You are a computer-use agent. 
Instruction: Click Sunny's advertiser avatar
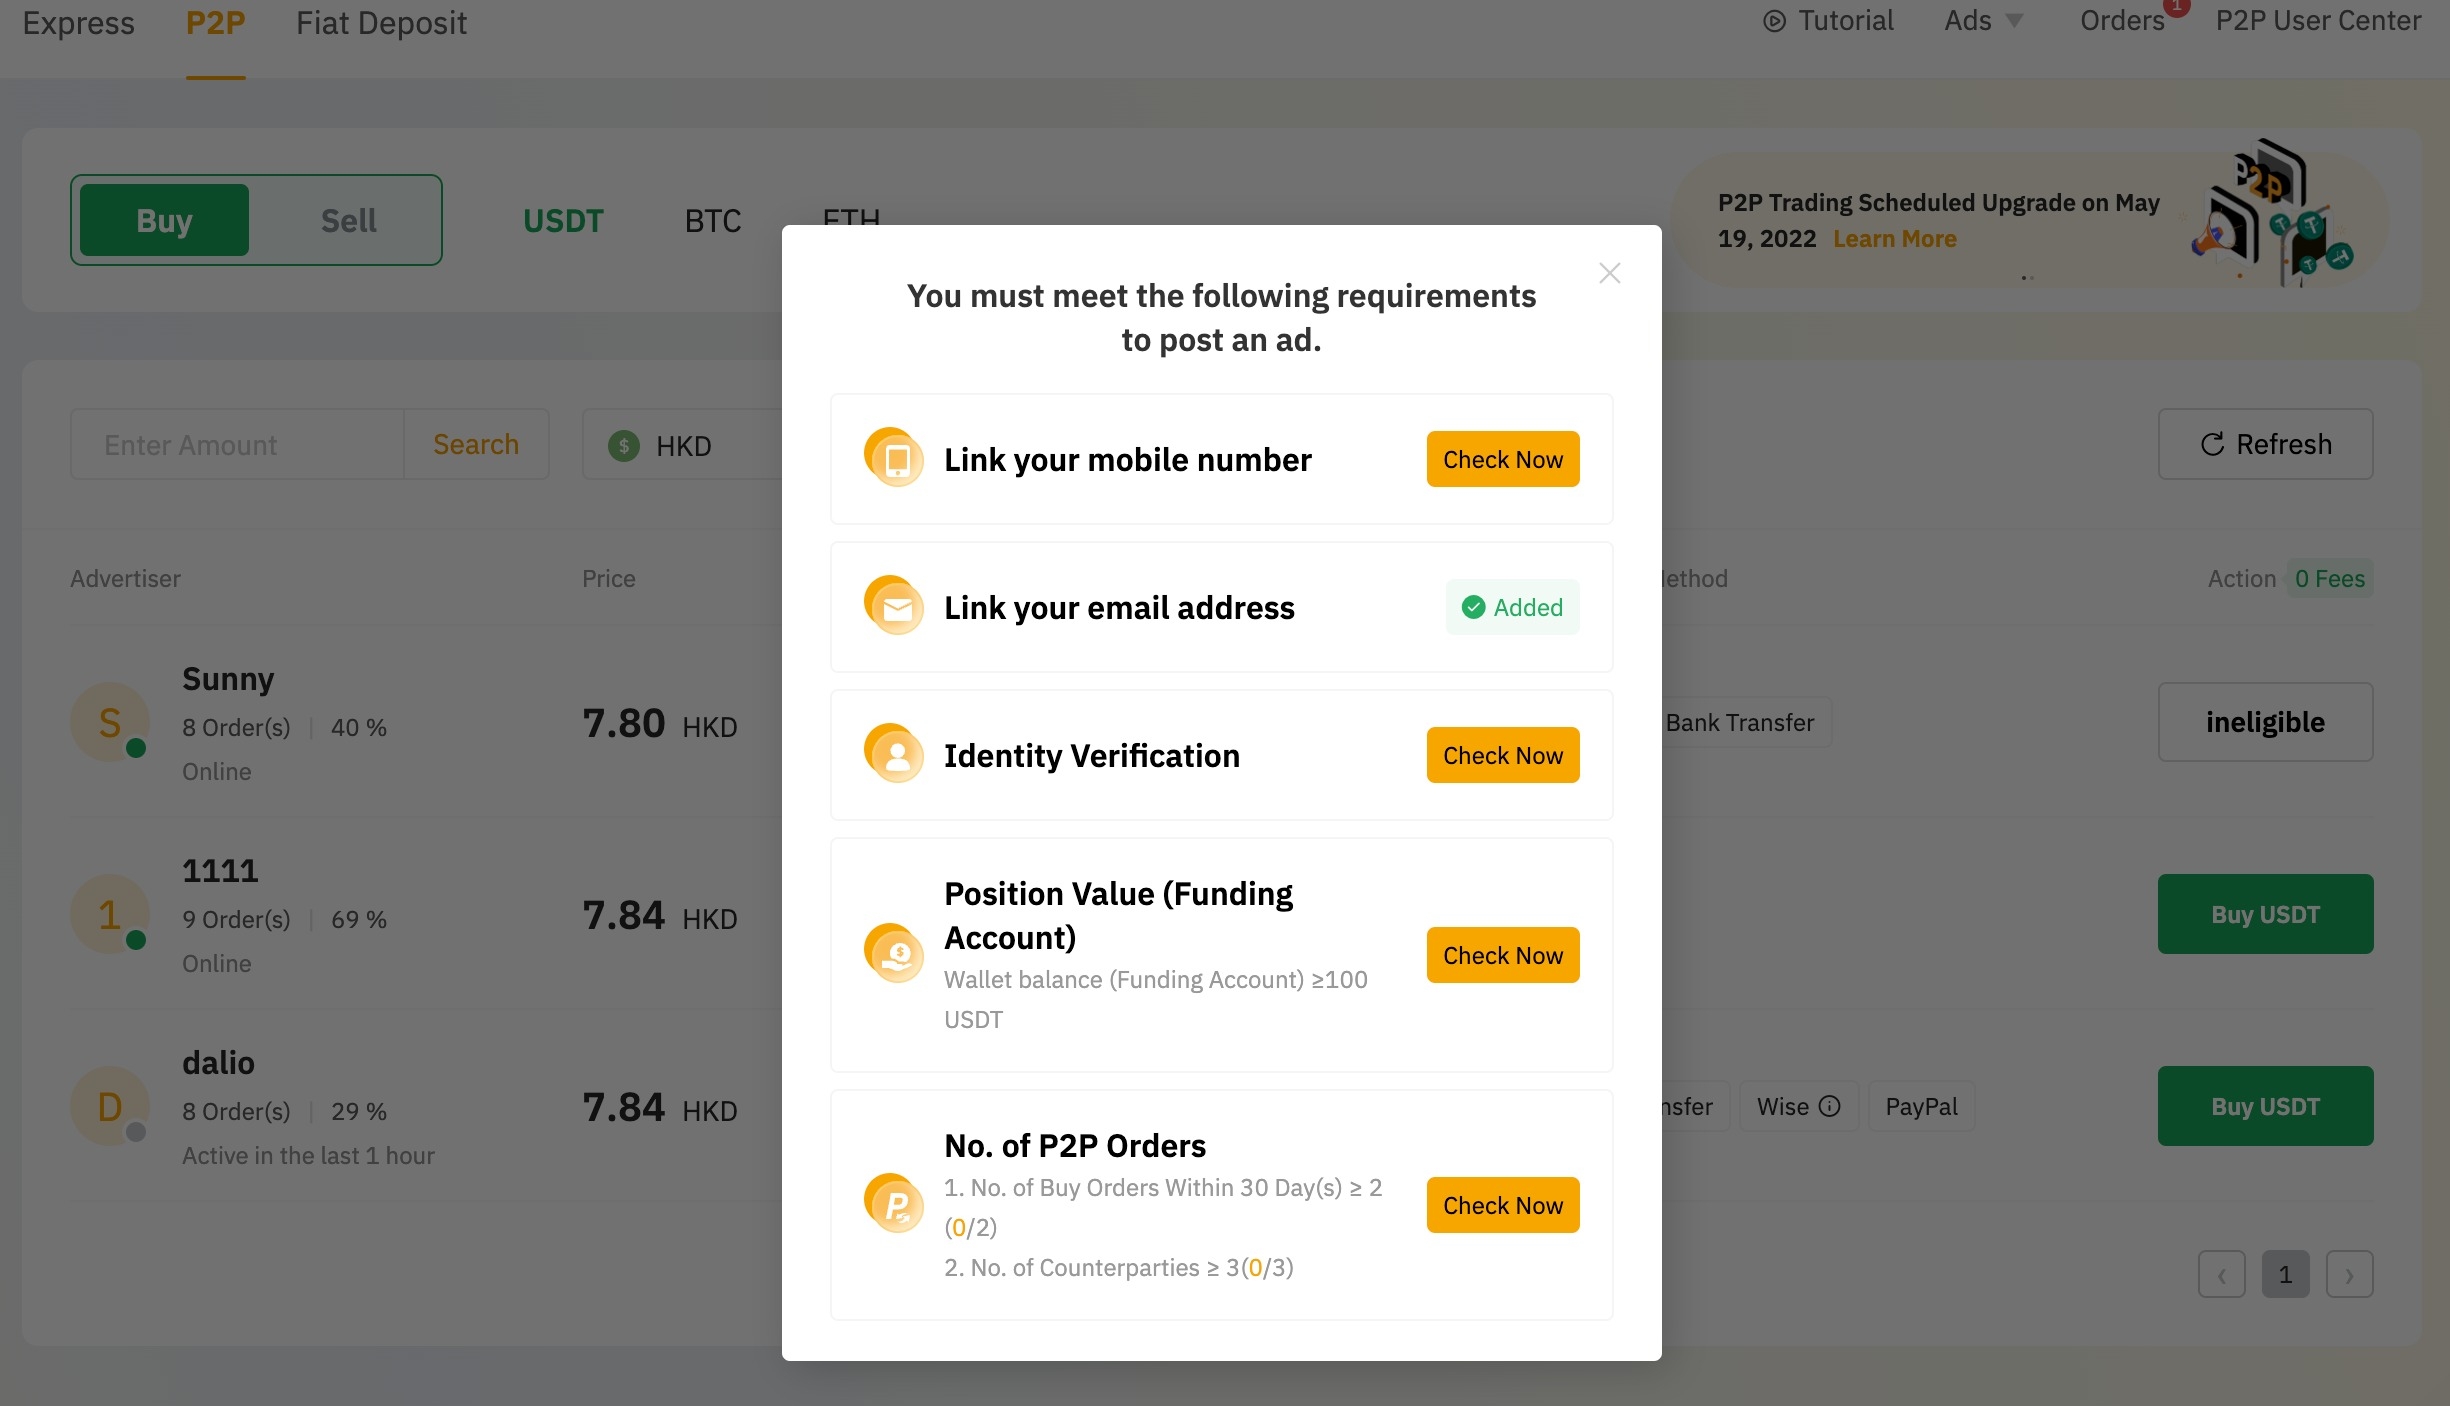[111, 722]
